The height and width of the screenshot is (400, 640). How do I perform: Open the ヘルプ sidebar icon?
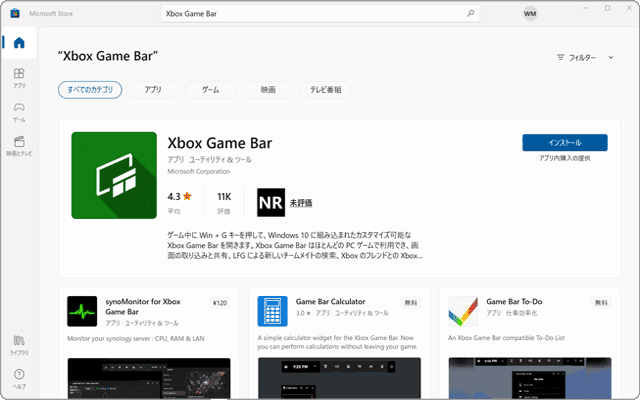(x=19, y=379)
